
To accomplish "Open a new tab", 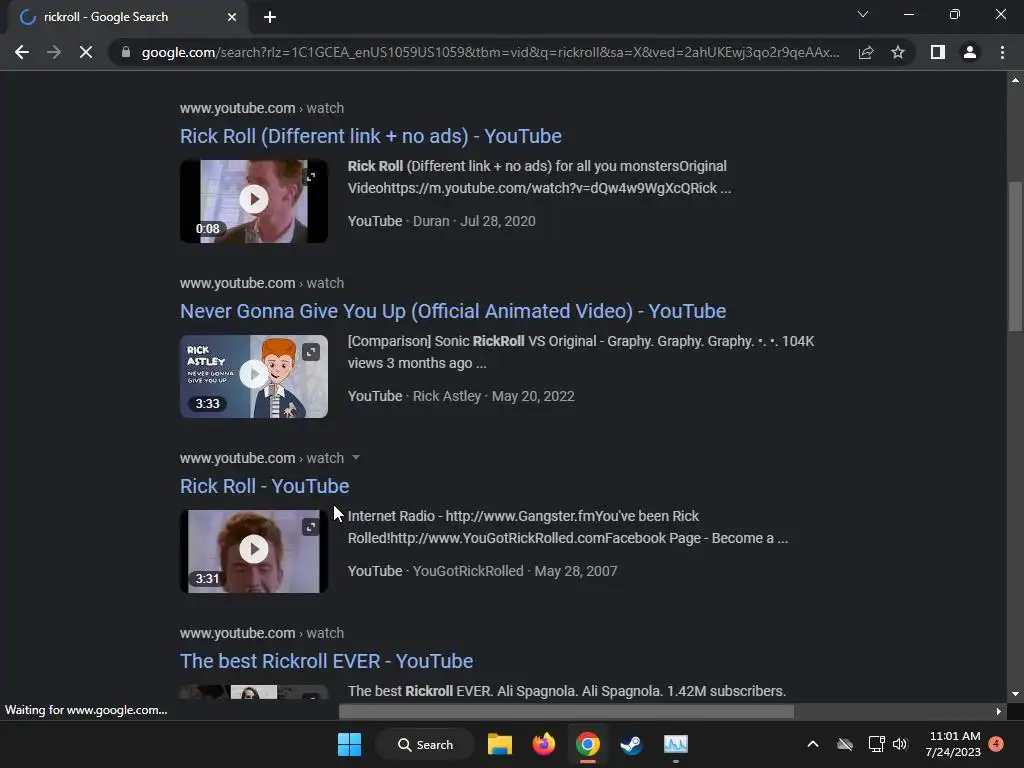I will click(x=270, y=17).
